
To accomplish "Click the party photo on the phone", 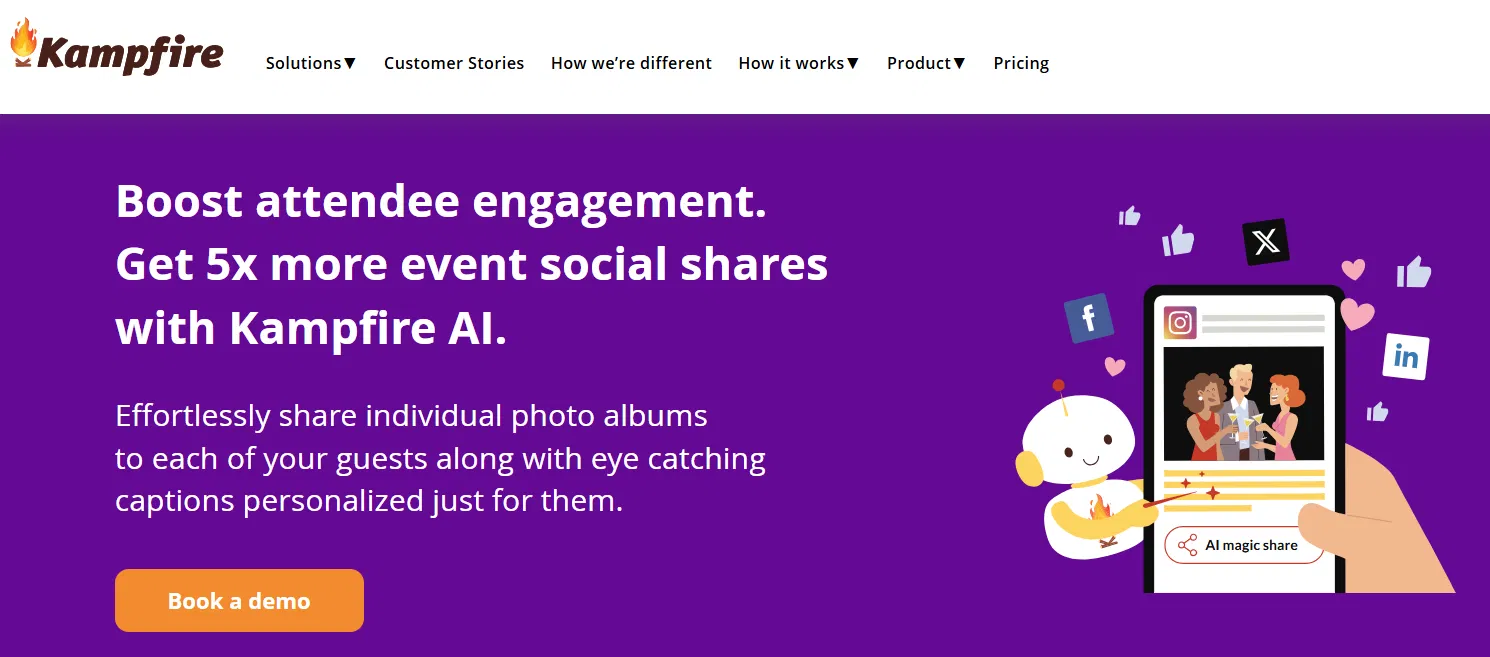I will tap(1243, 404).
